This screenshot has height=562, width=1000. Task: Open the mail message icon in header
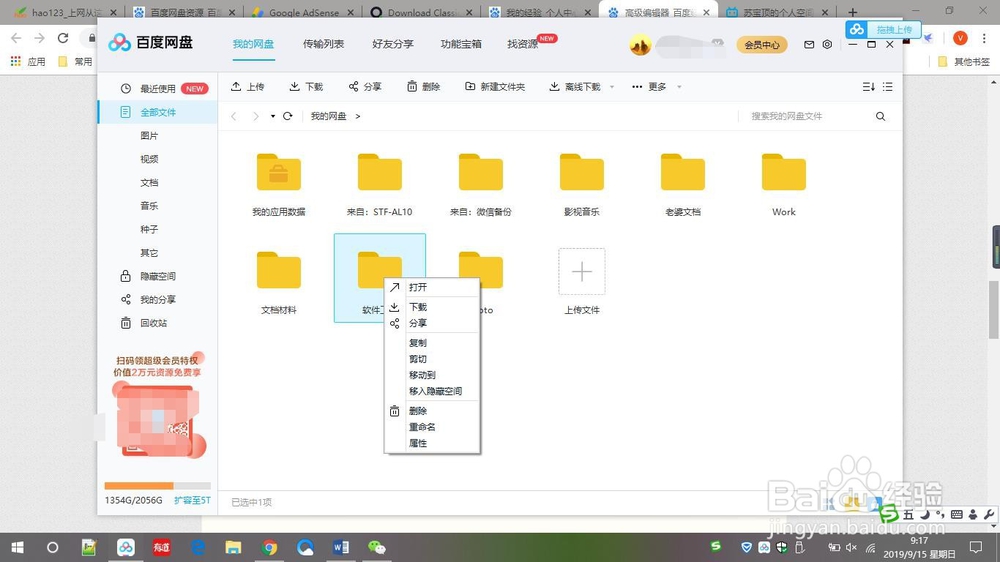809,45
